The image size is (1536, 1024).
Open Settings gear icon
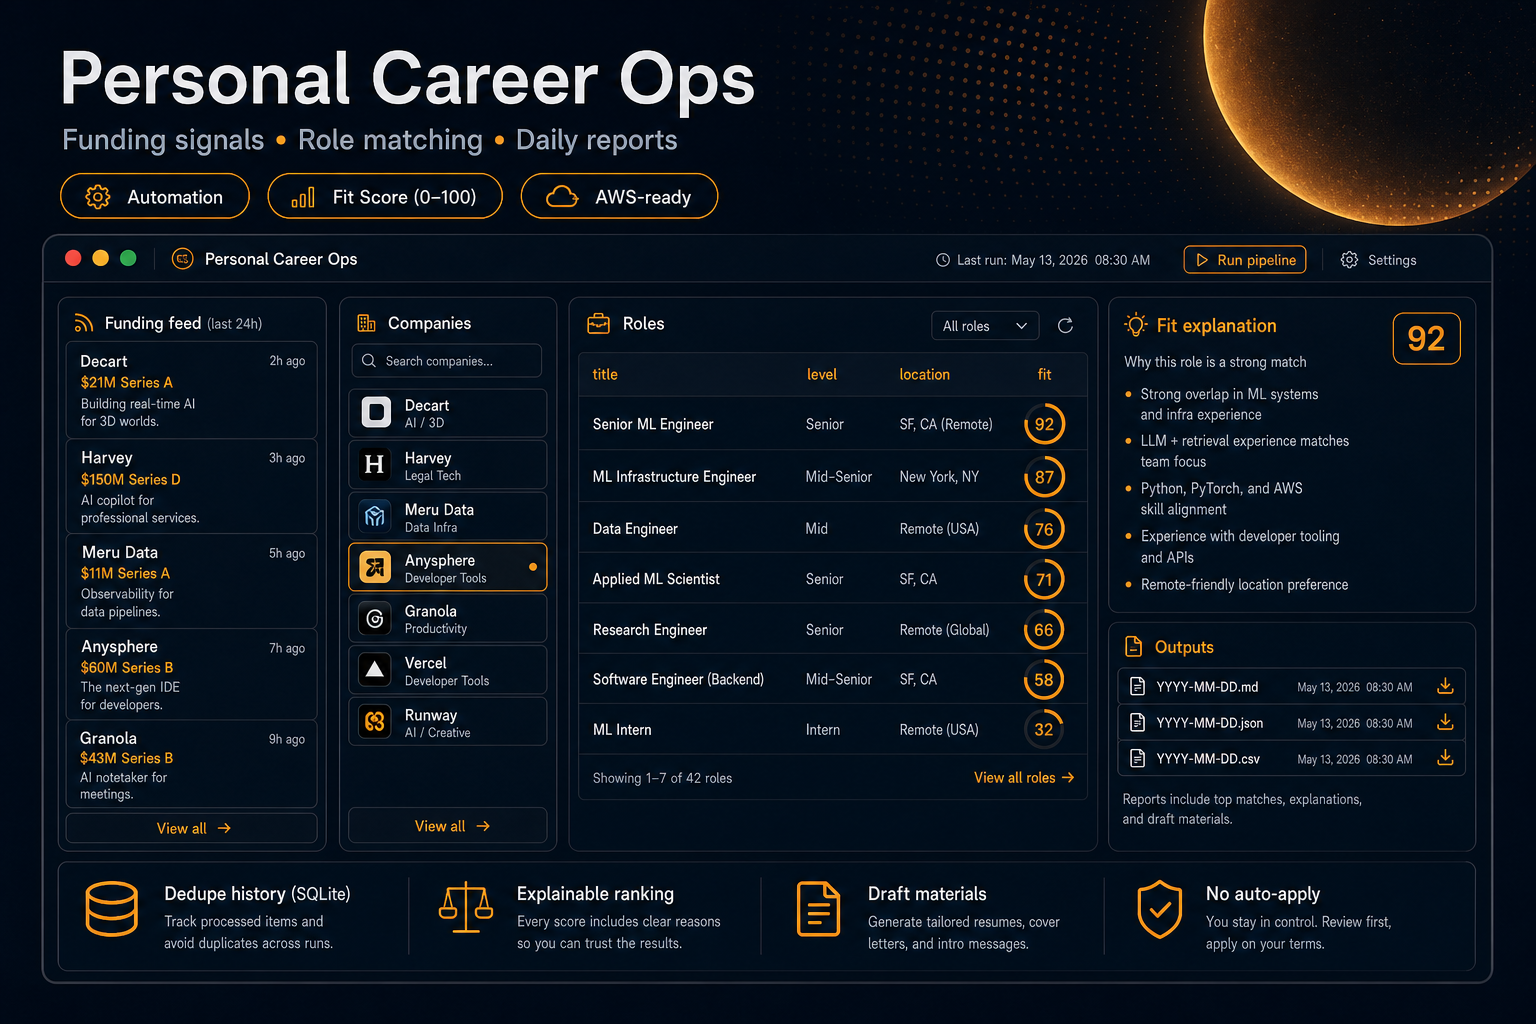pos(1349,260)
